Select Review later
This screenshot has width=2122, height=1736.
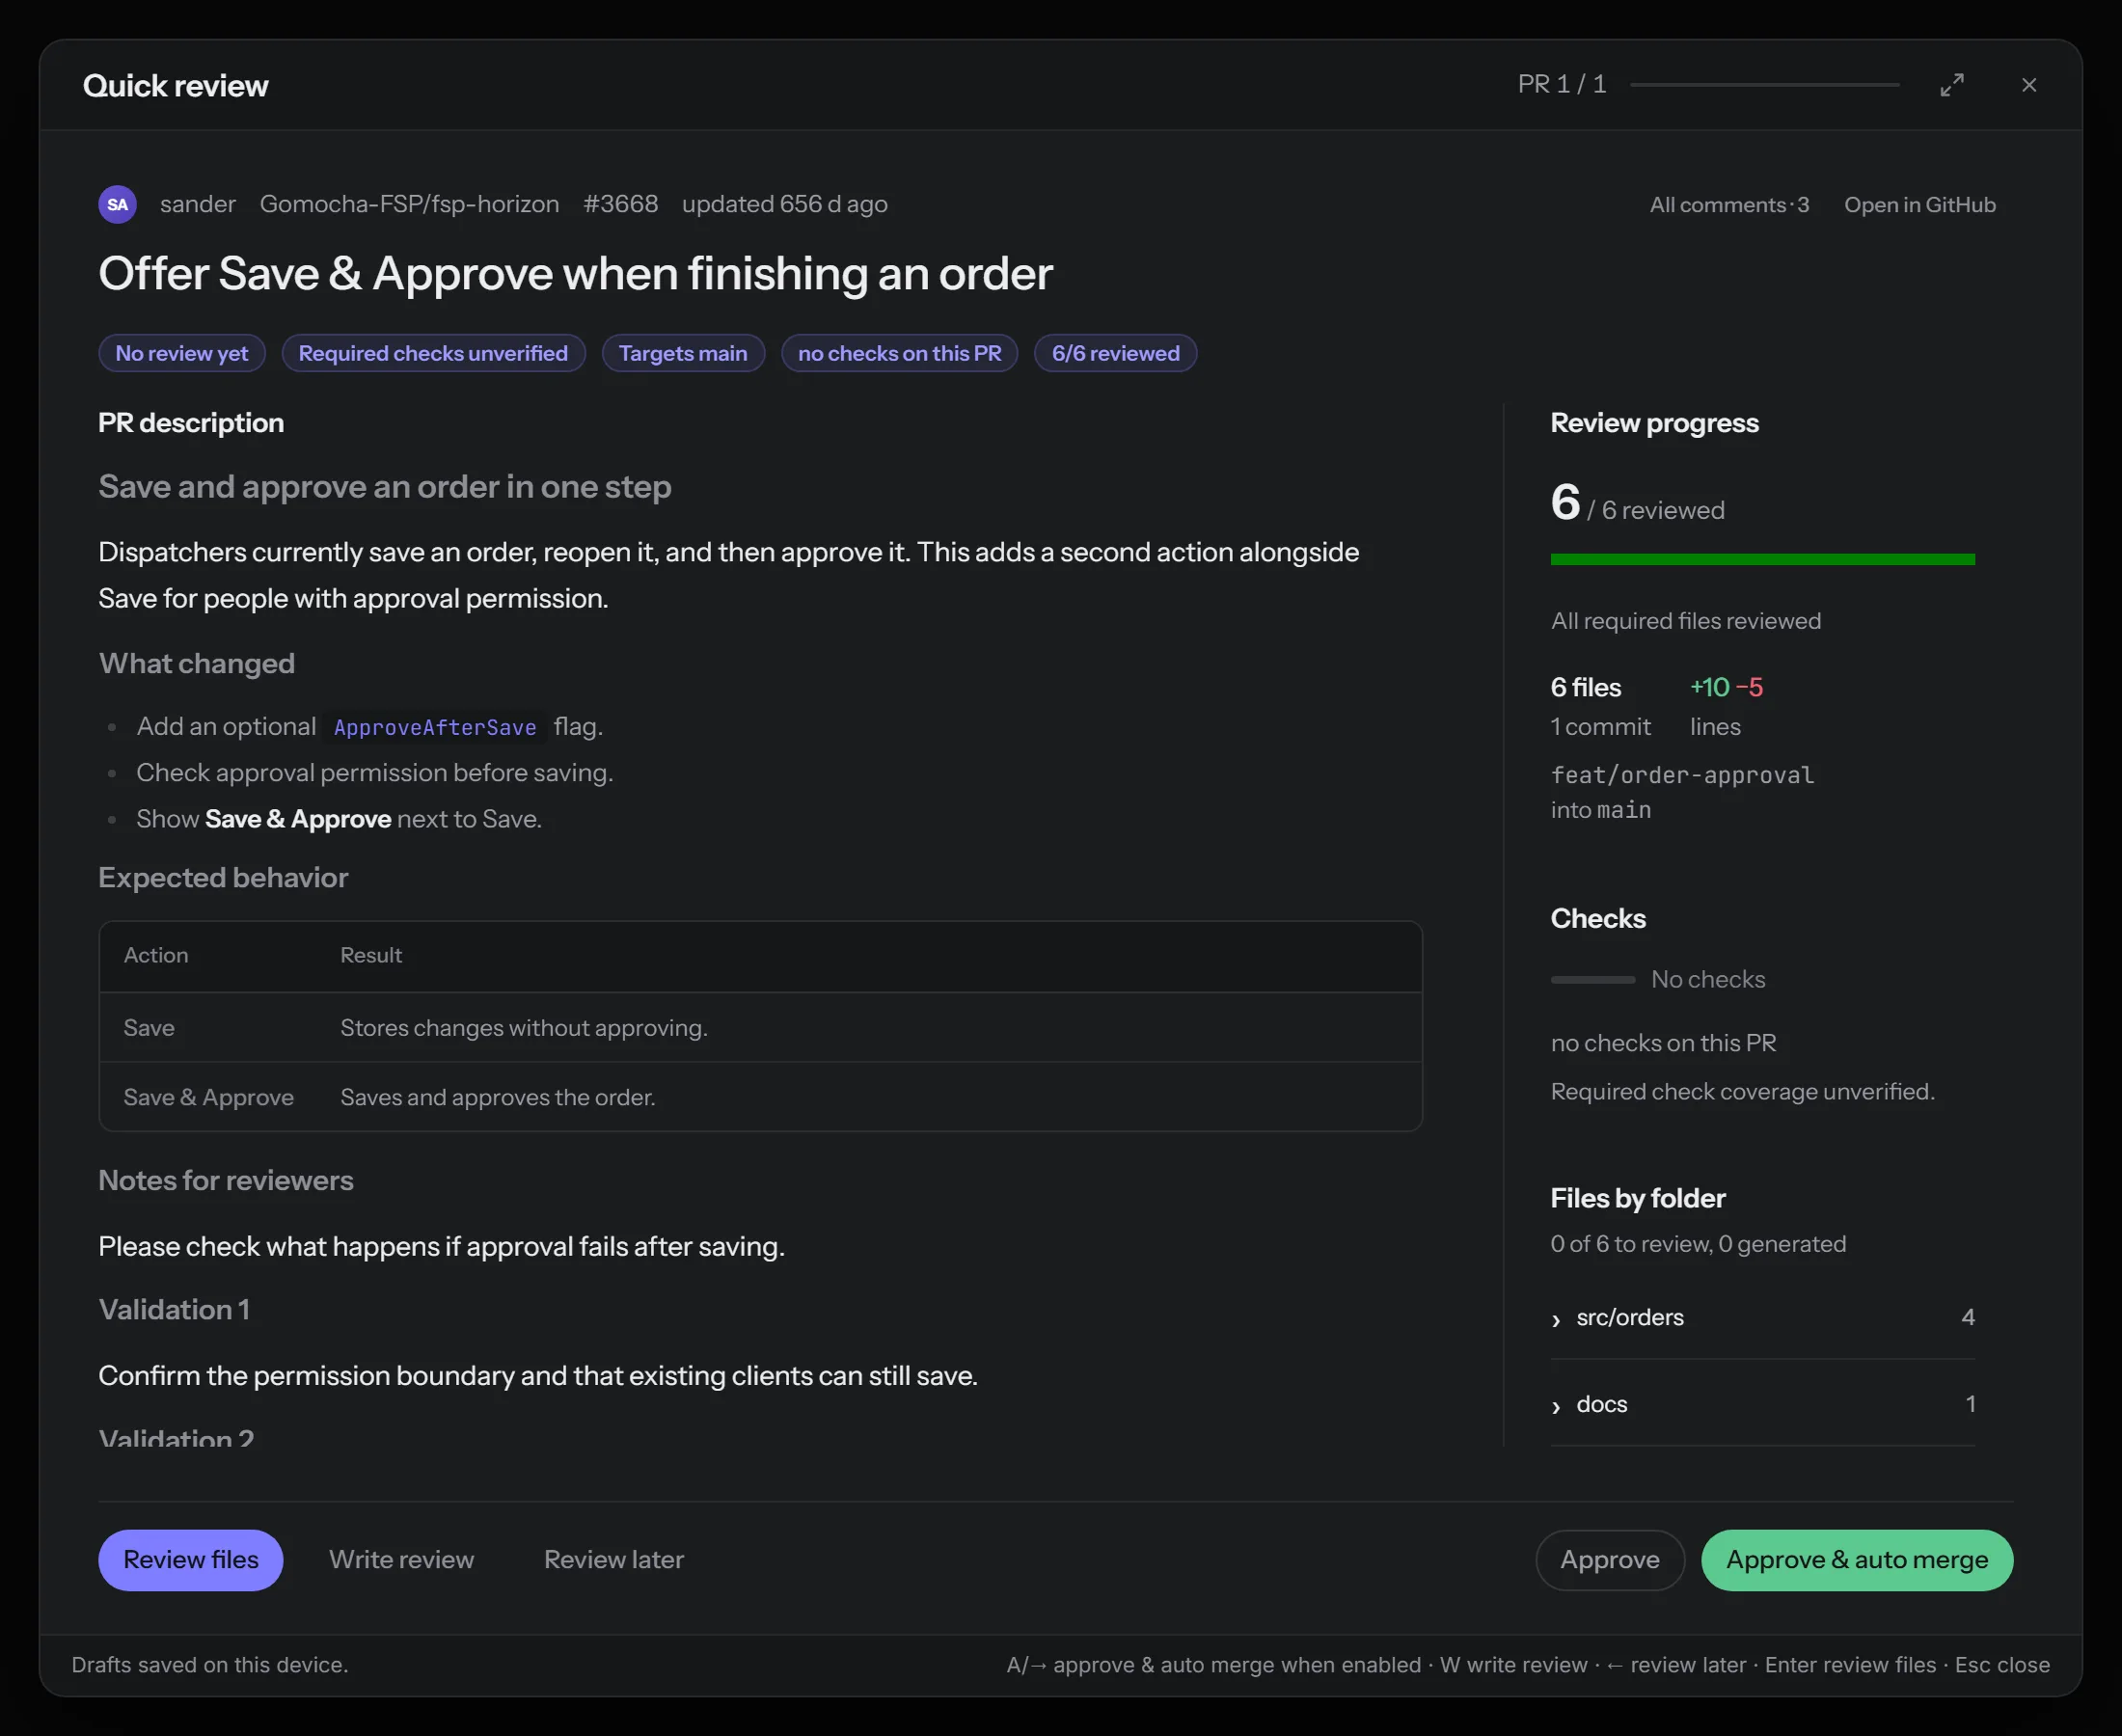pyautogui.click(x=613, y=1559)
